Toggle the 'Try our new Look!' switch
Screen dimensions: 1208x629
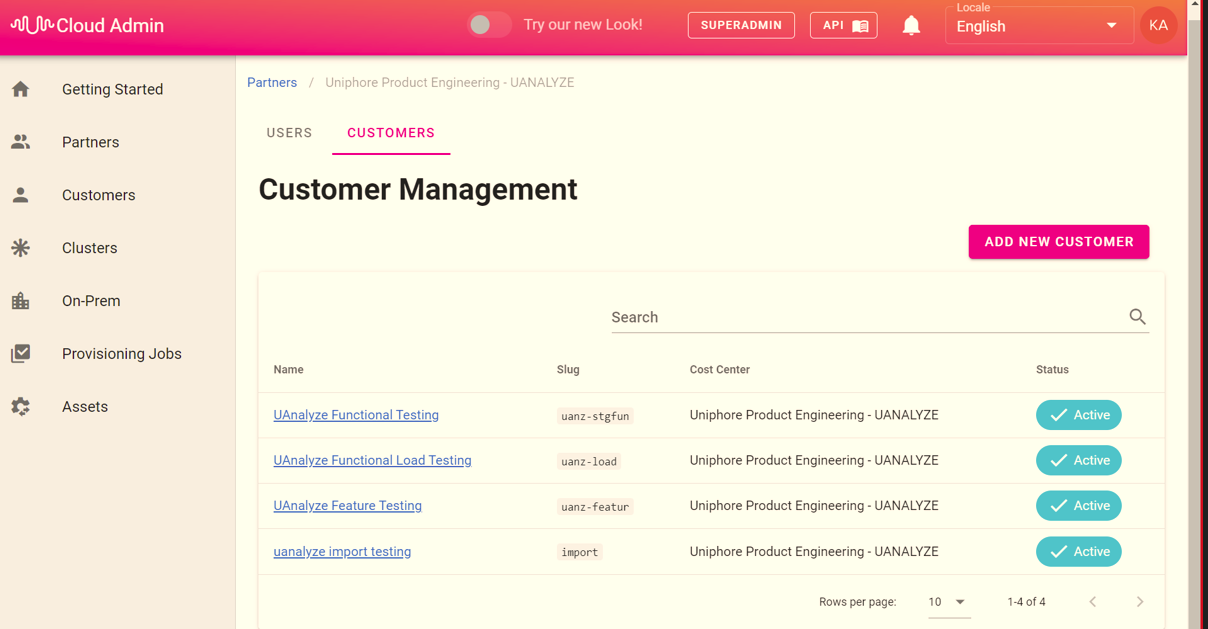(488, 25)
